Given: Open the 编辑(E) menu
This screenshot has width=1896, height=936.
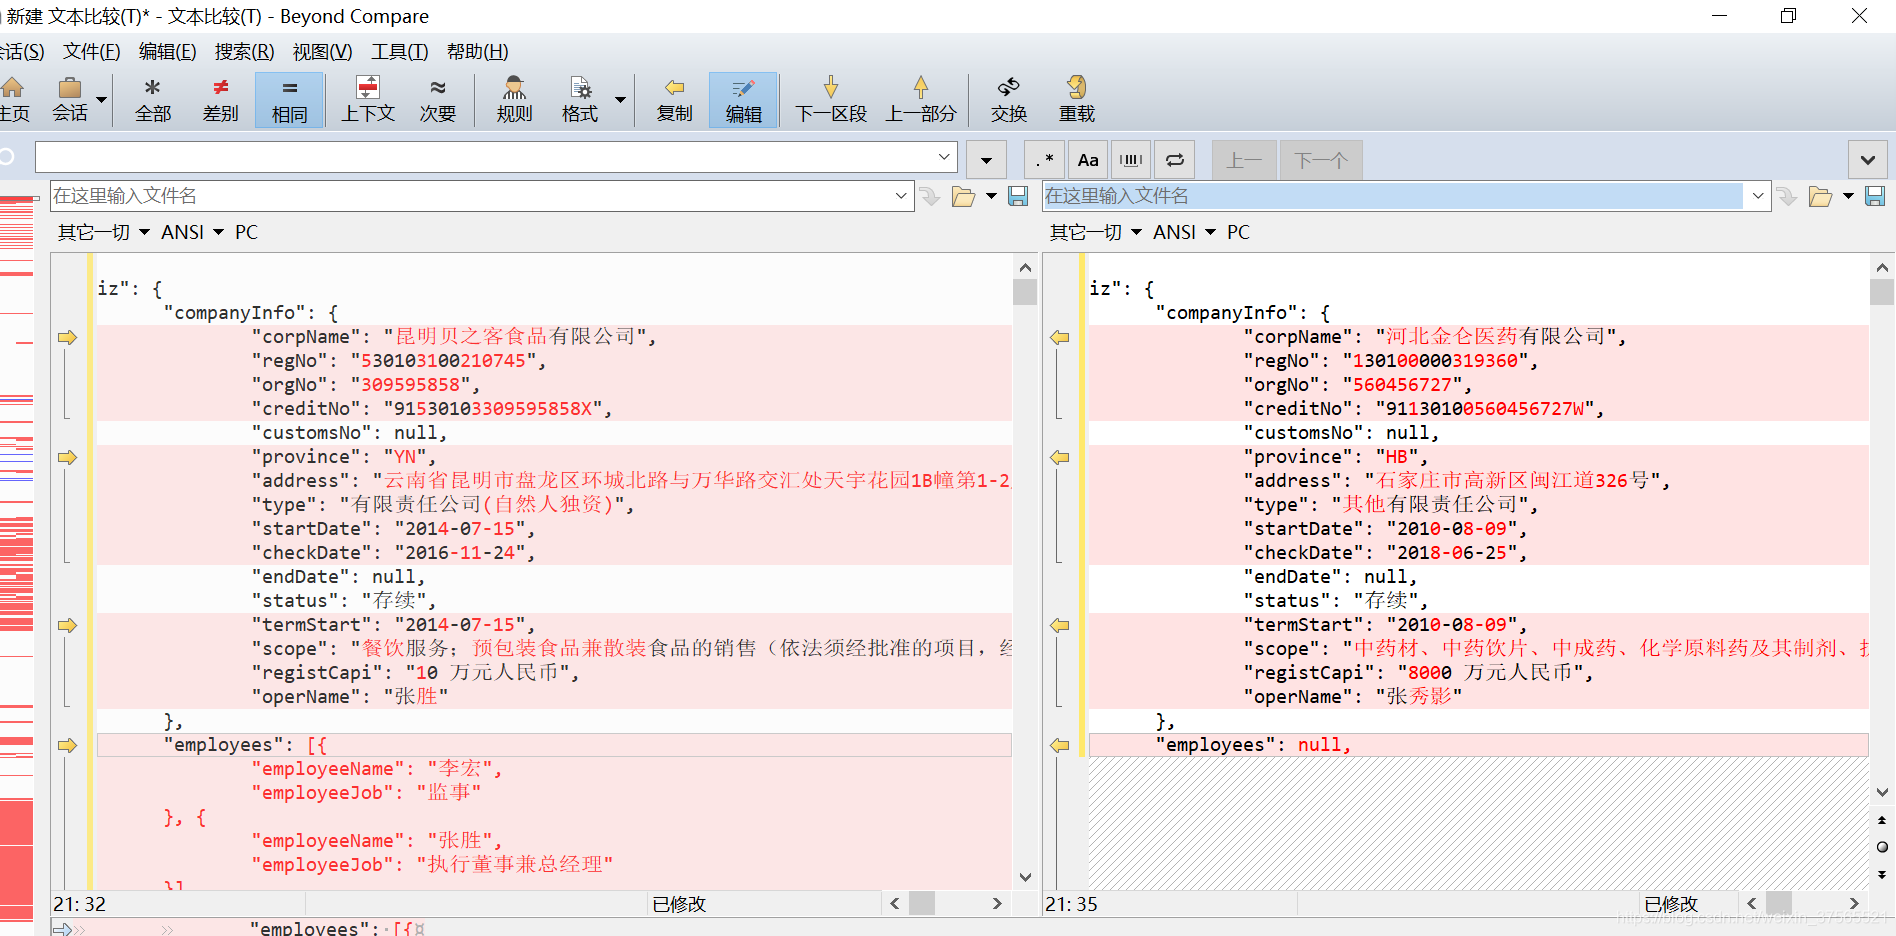Looking at the screenshot, I should [x=167, y=52].
